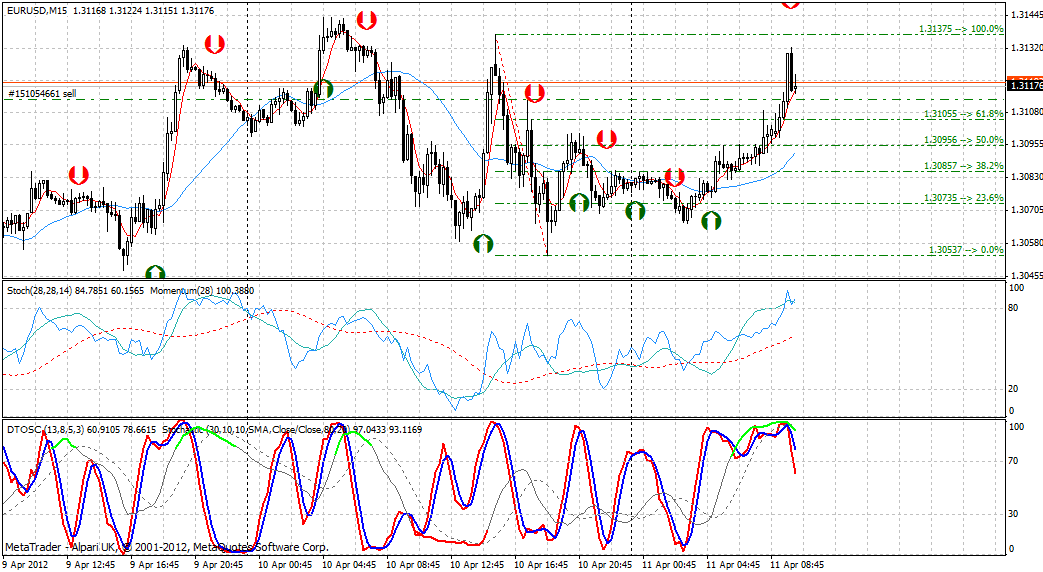Image resolution: width=1043 pixels, height=572 pixels.
Task: Click the 1.30705 price scale value
Action: coord(1026,210)
